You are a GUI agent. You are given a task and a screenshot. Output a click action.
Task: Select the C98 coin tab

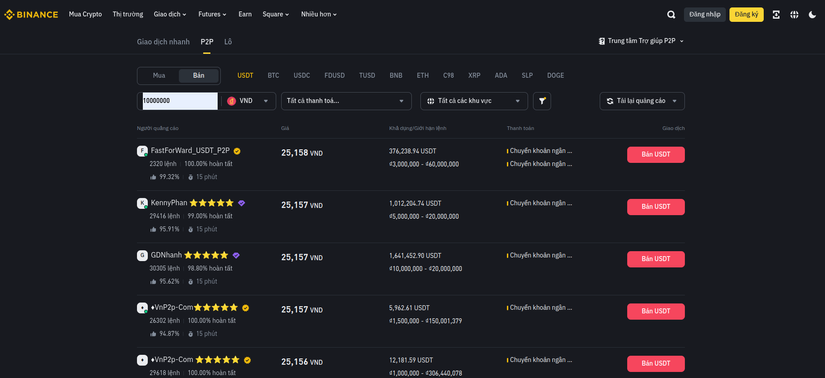pyautogui.click(x=448, y=75)
